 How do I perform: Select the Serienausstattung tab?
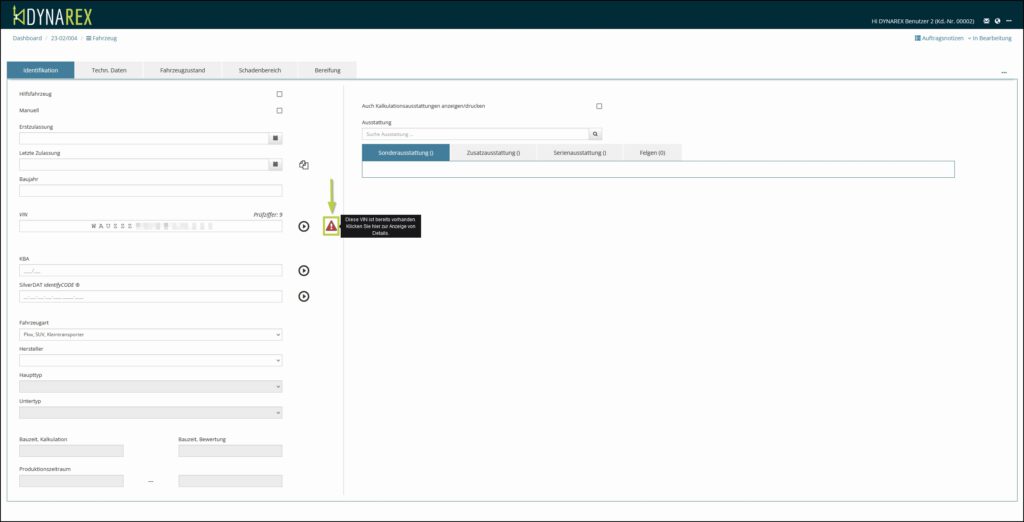pyautogui.click(x=579, y=152)
